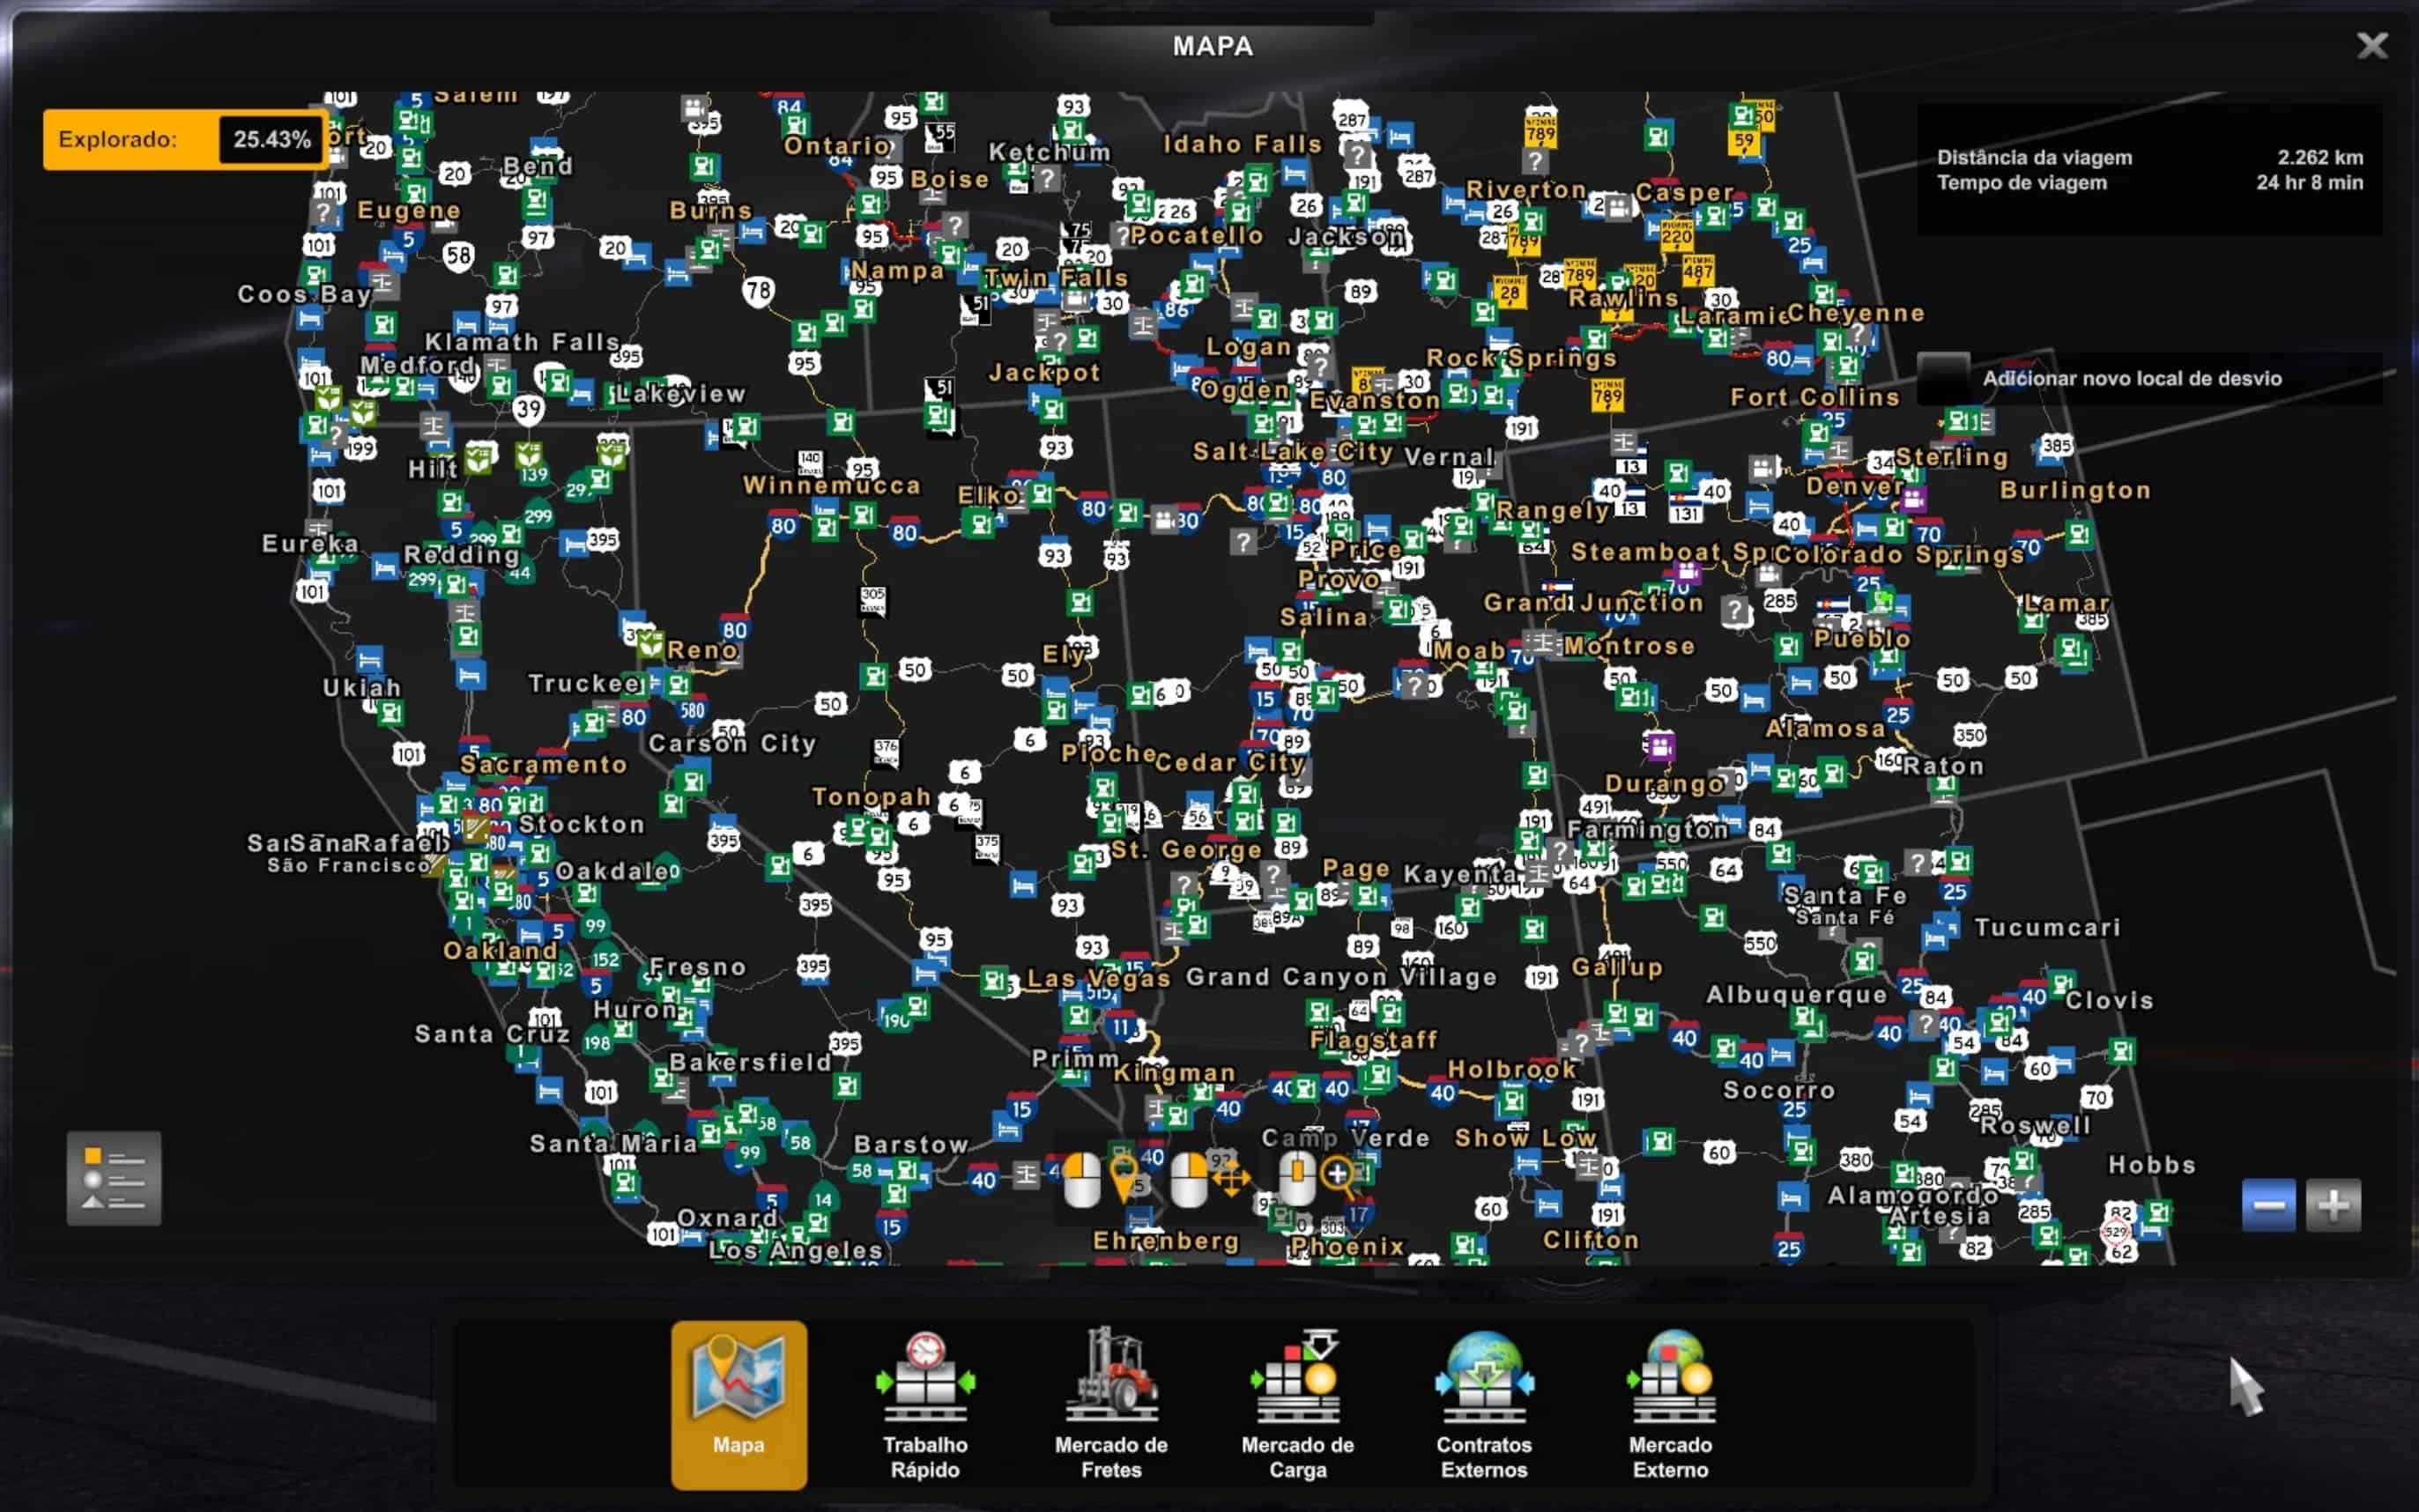2419x1512 pixels.
Task: Zoom out with the blue minus button
Action: click(2267, 1205)
